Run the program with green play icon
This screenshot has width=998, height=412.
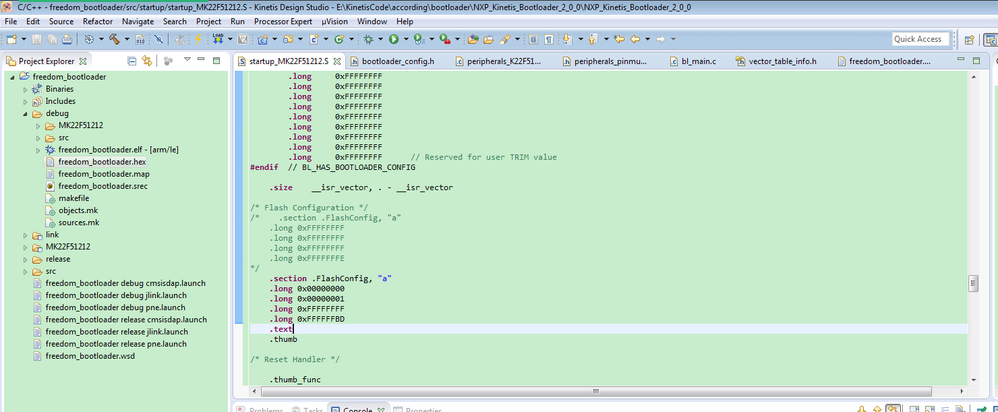(x=393, y=39)
